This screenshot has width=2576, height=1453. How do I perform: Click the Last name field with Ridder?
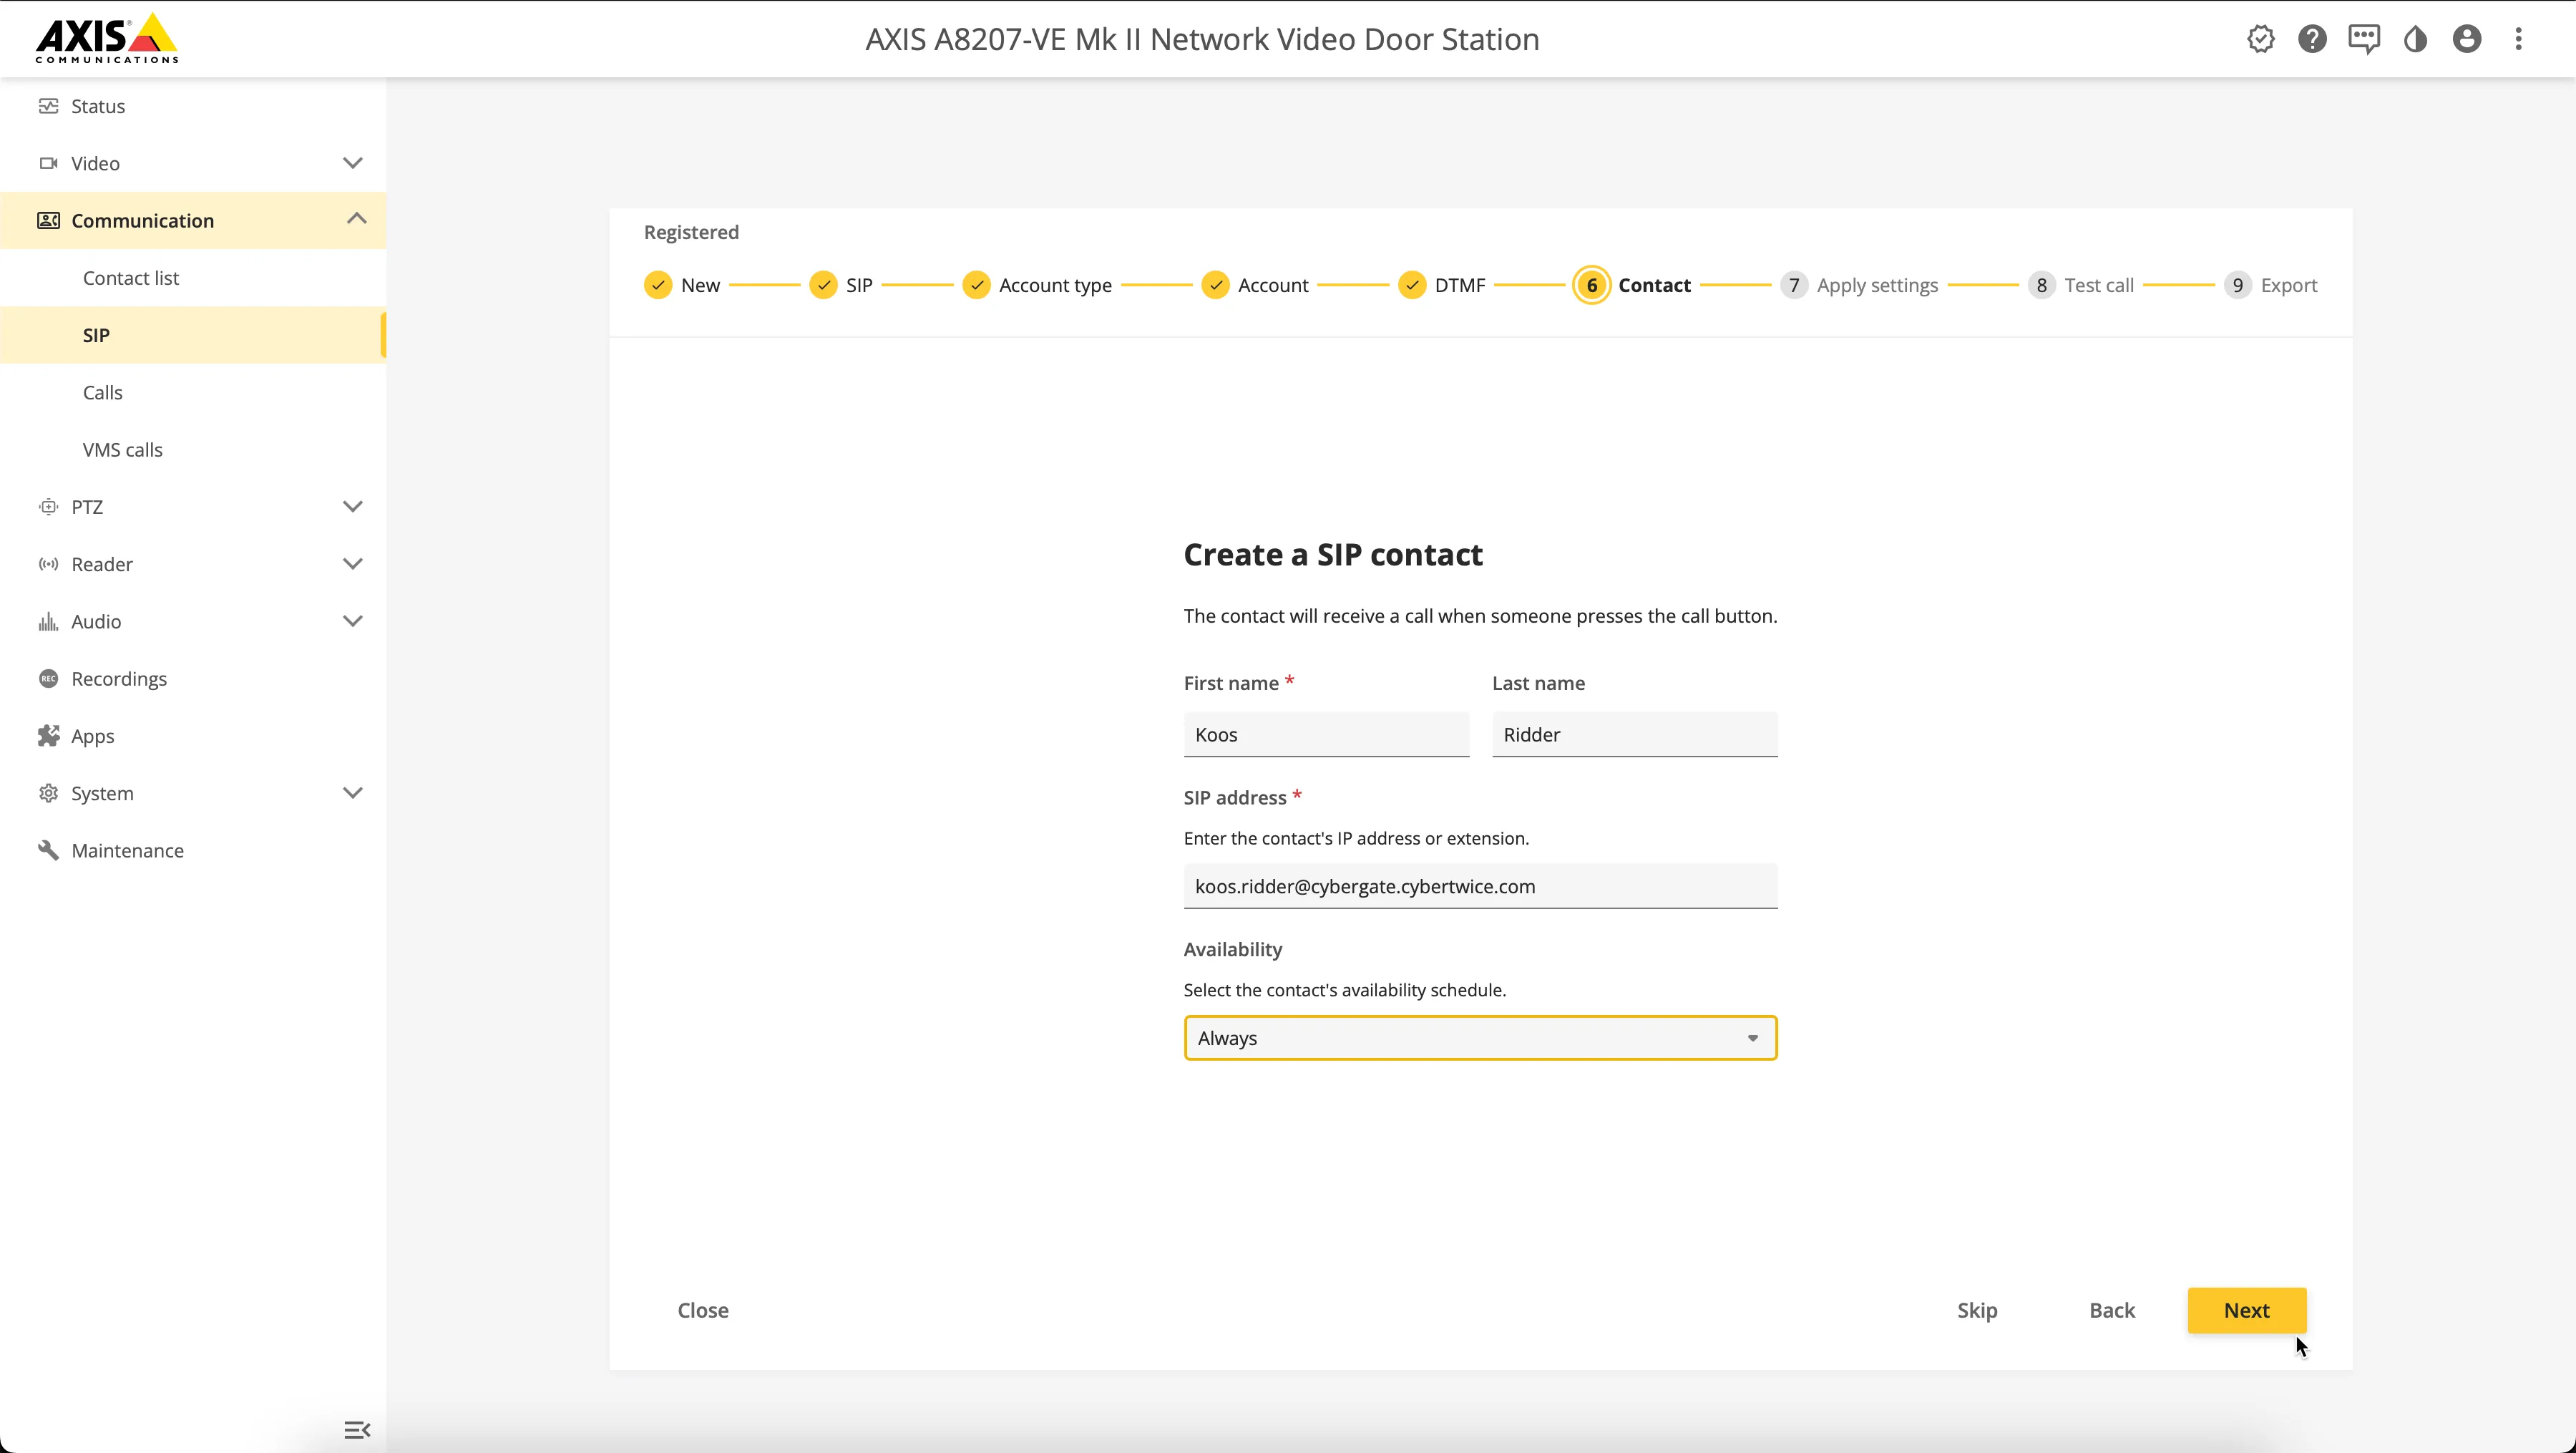click(1634, 735)
